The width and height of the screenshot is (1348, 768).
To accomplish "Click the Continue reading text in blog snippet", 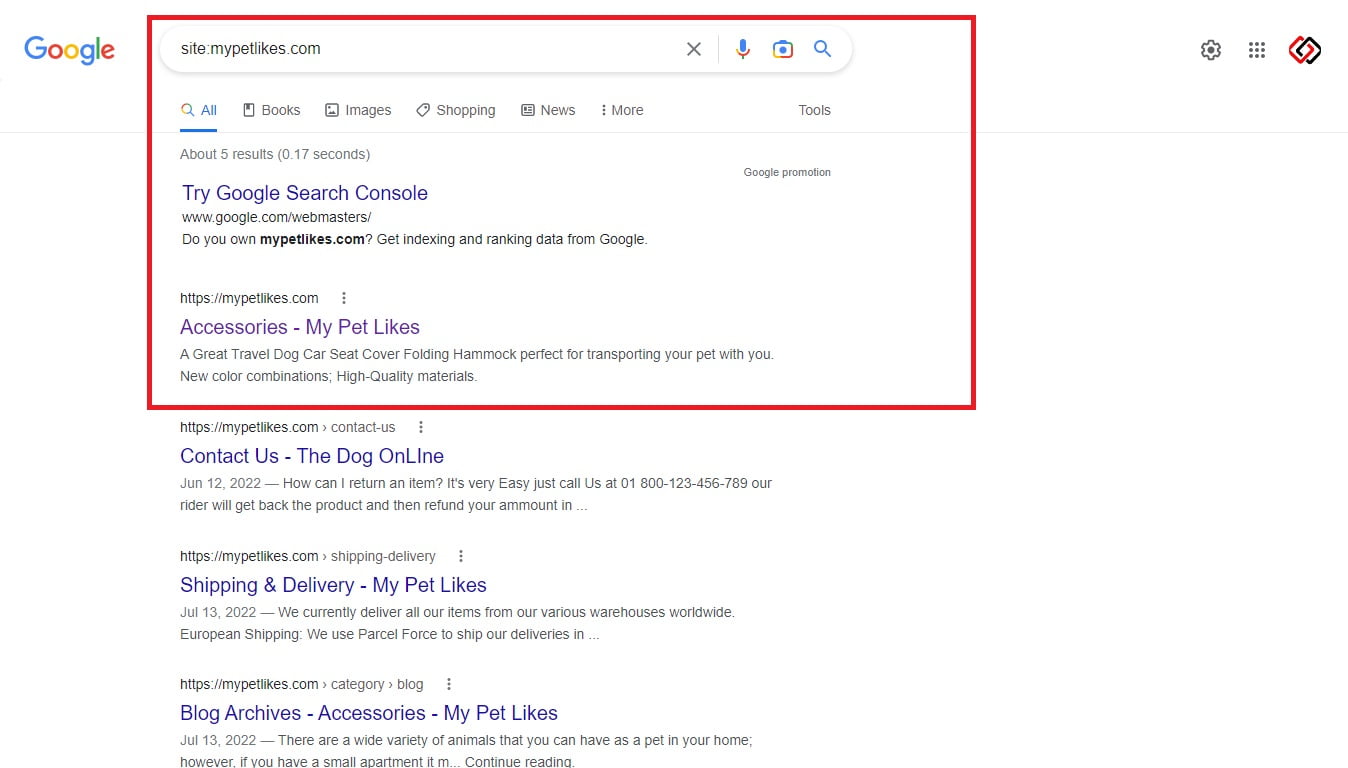I will click(x=519, y=762).
